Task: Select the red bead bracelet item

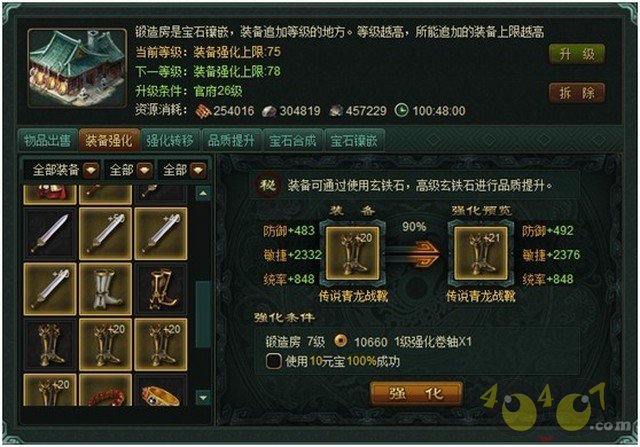Action: tap(105, 391)
